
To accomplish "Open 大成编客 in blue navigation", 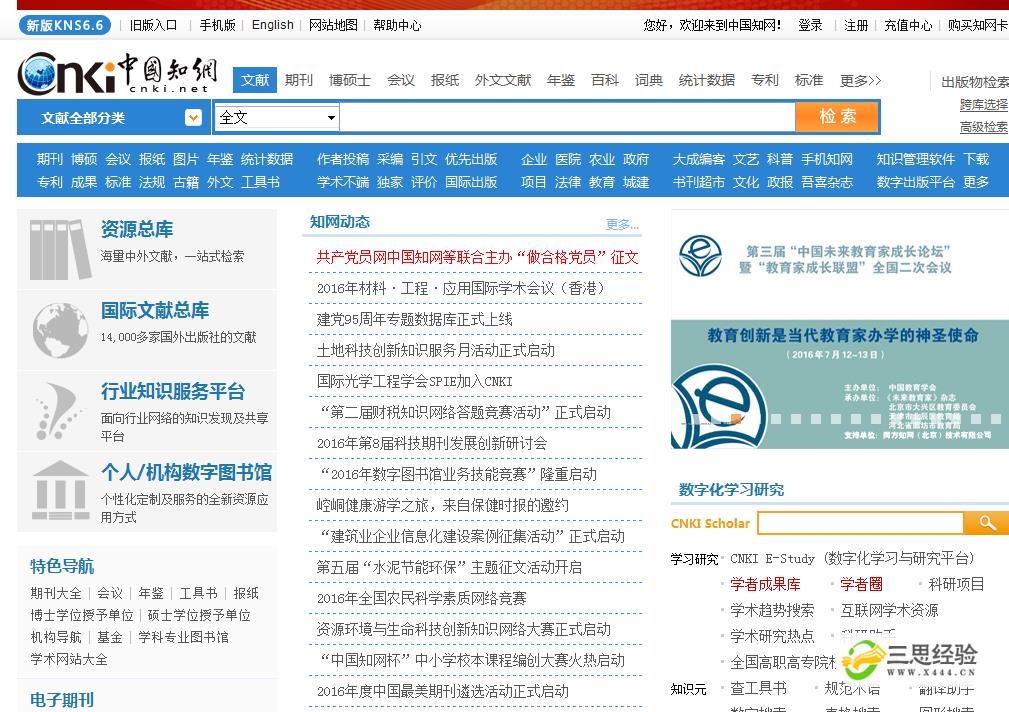I will click(x=699, y=159).
